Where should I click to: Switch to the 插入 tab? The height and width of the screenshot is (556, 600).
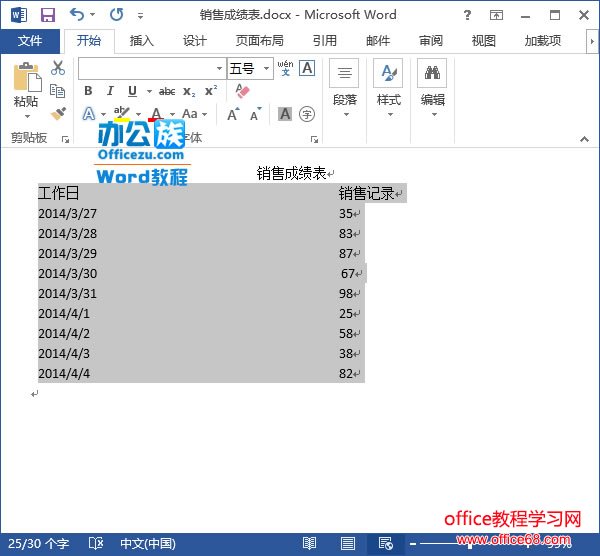(142, 41)
